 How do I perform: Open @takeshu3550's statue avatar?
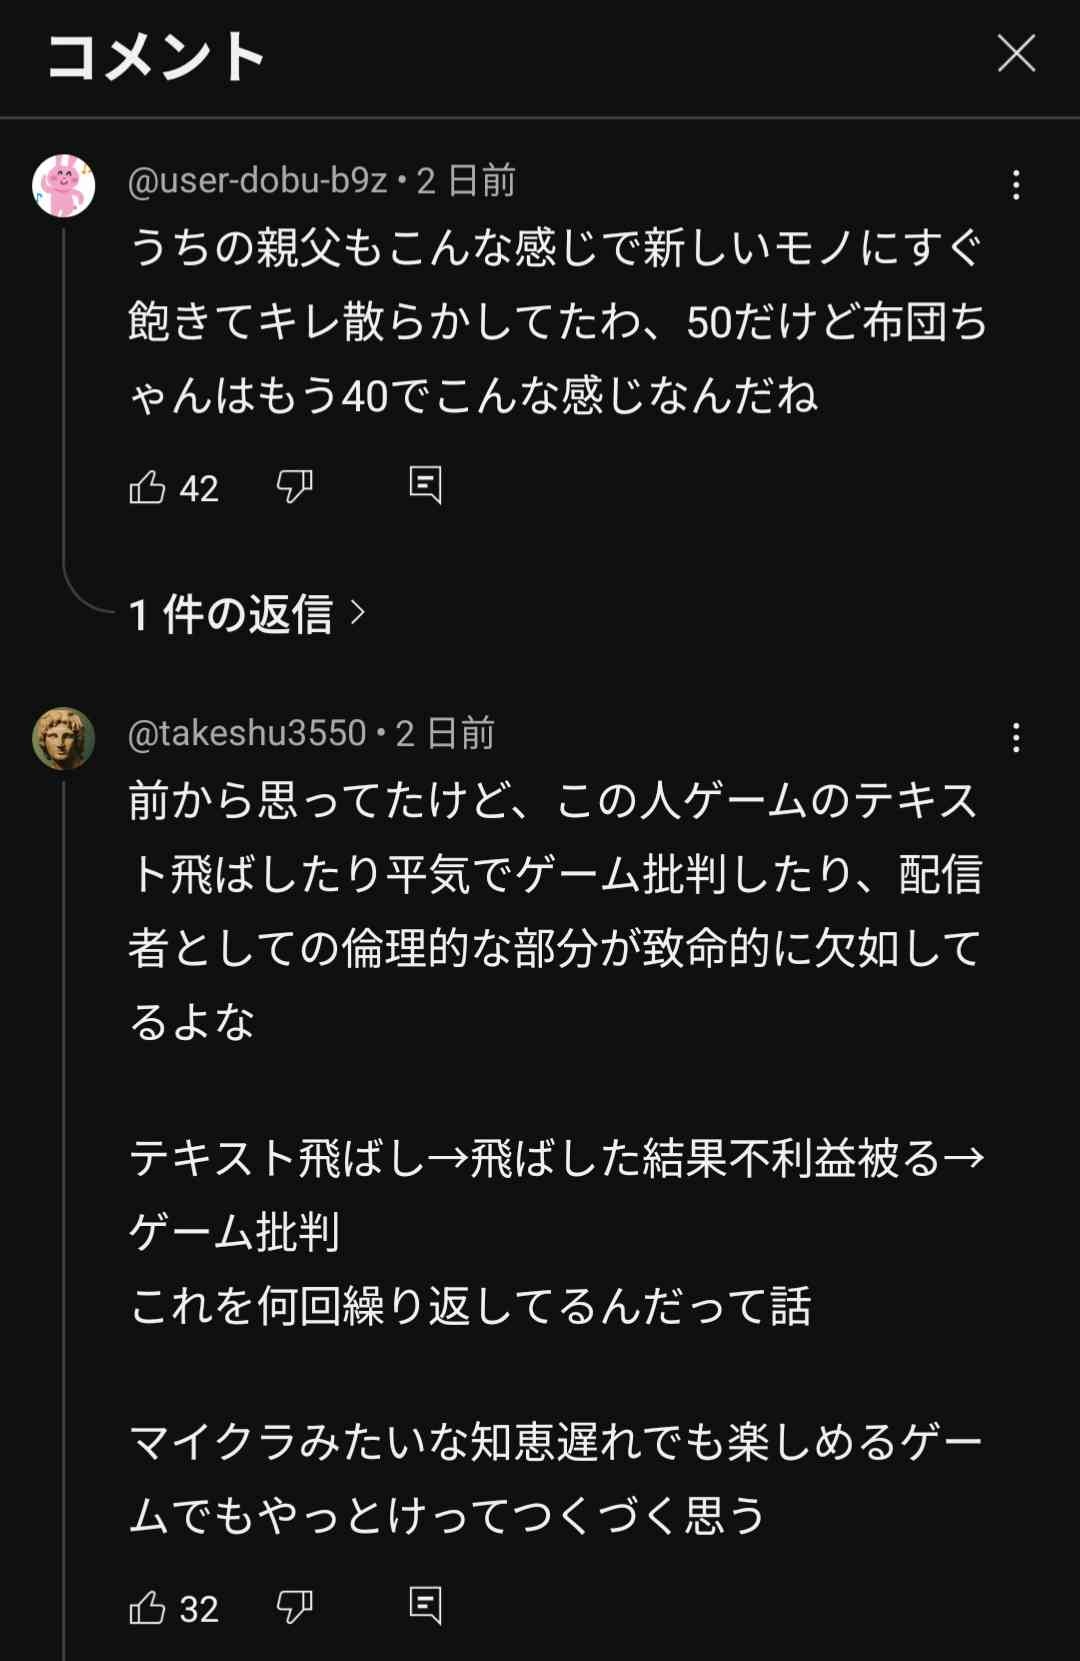(x=63, y=738)
